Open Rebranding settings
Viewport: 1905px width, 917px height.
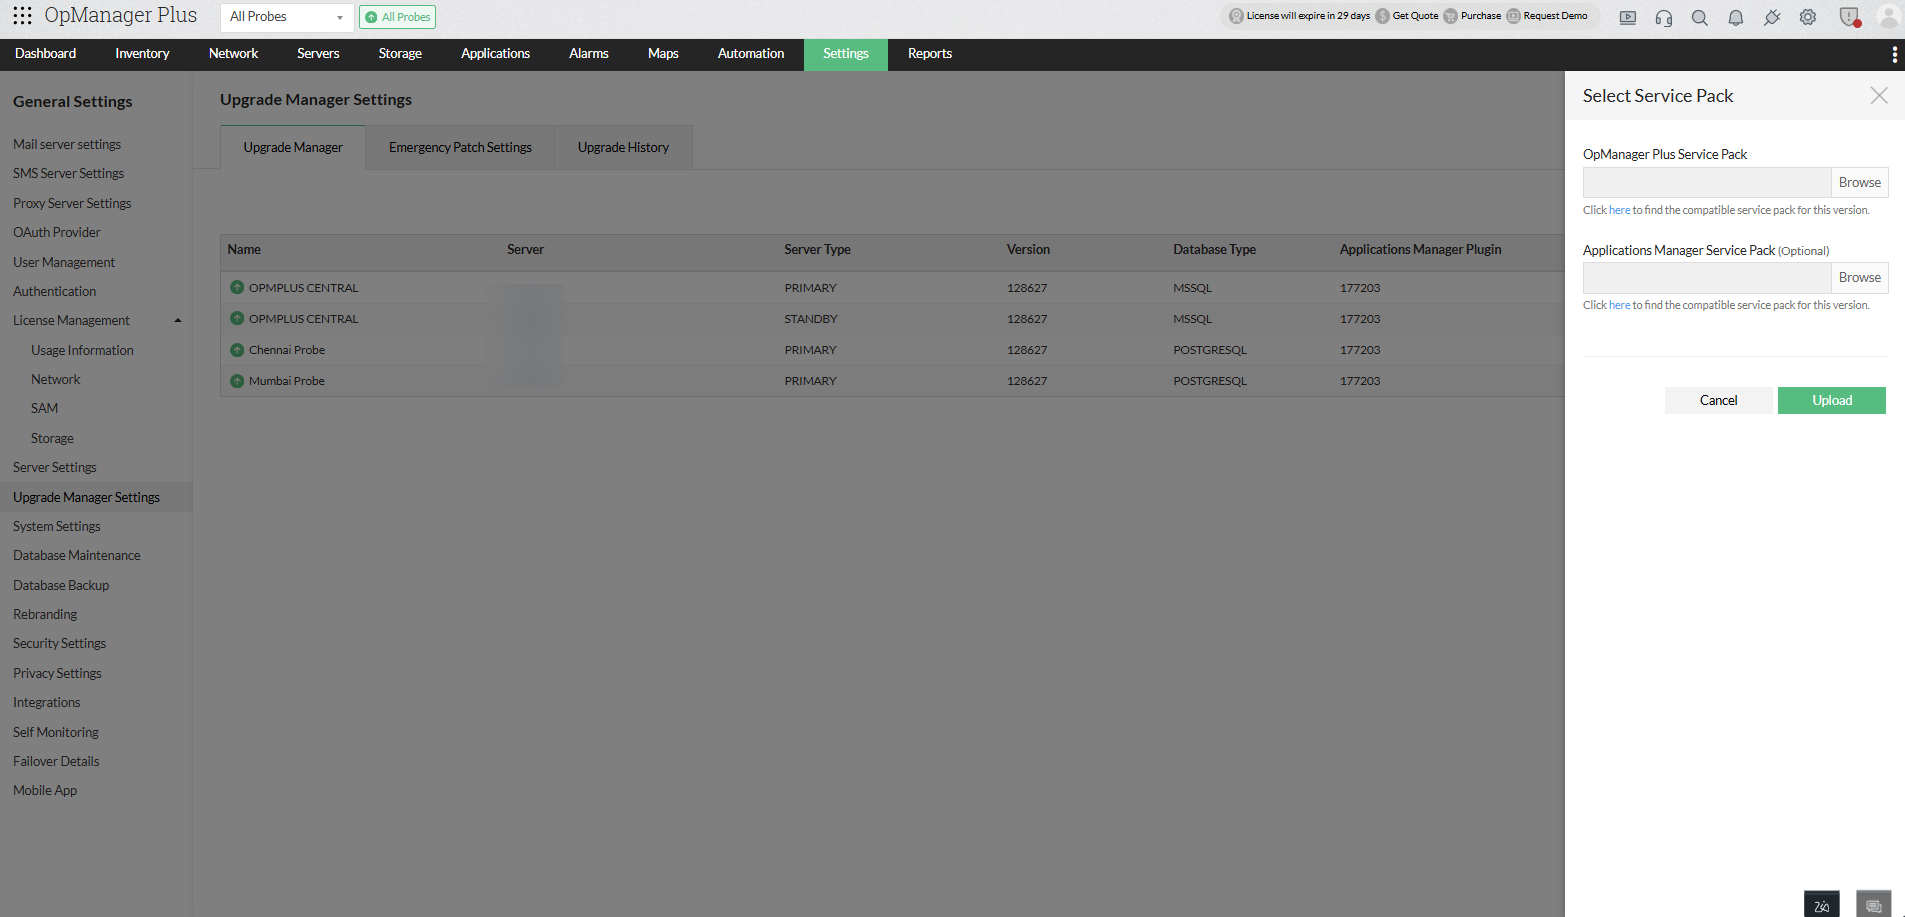[x=45, y=614]
